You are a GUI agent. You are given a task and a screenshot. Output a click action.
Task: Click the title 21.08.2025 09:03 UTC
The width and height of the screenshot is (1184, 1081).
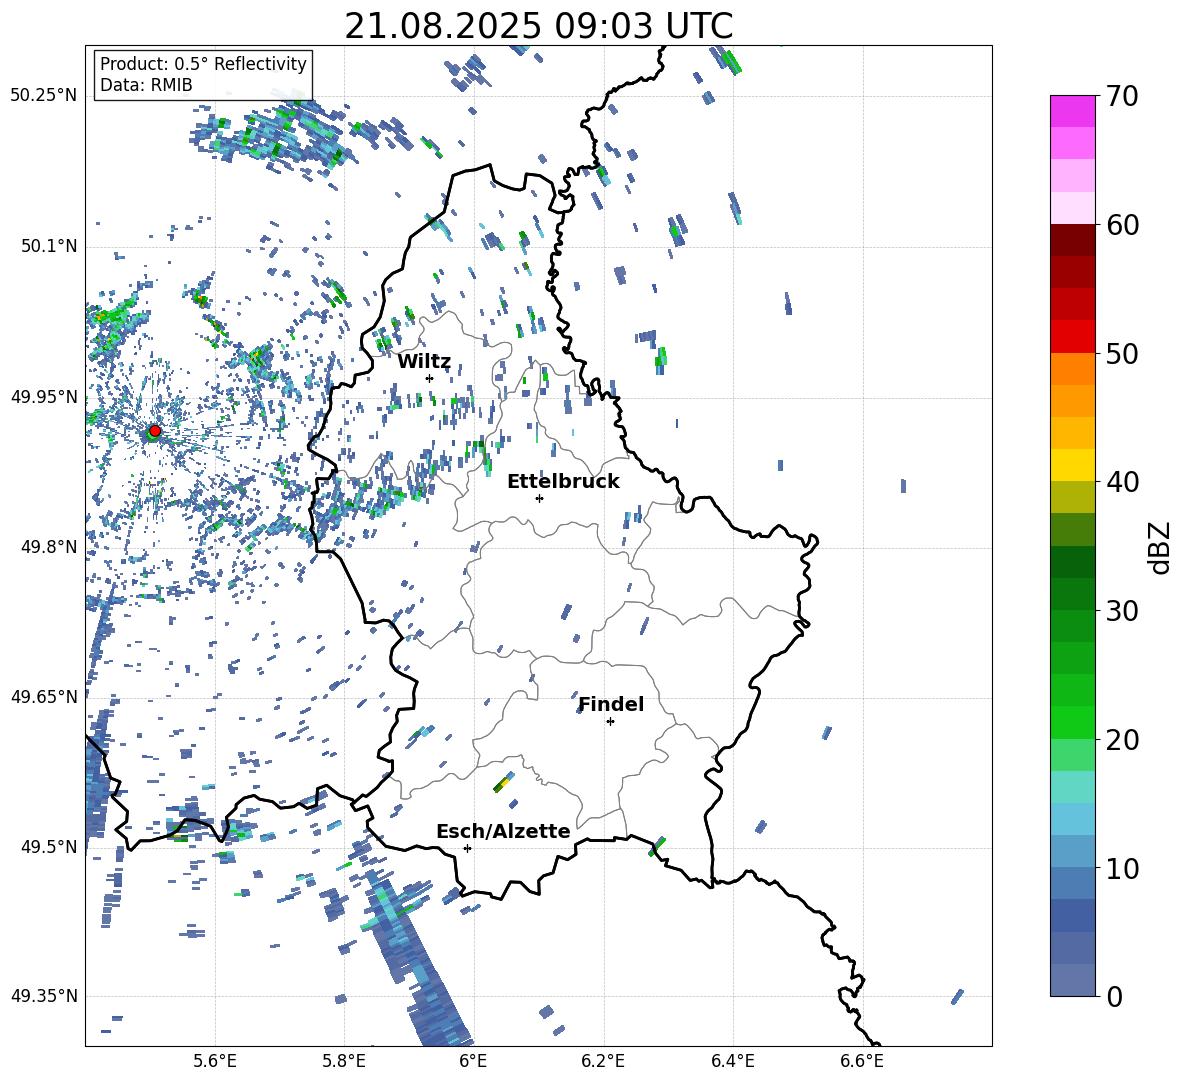538,26
